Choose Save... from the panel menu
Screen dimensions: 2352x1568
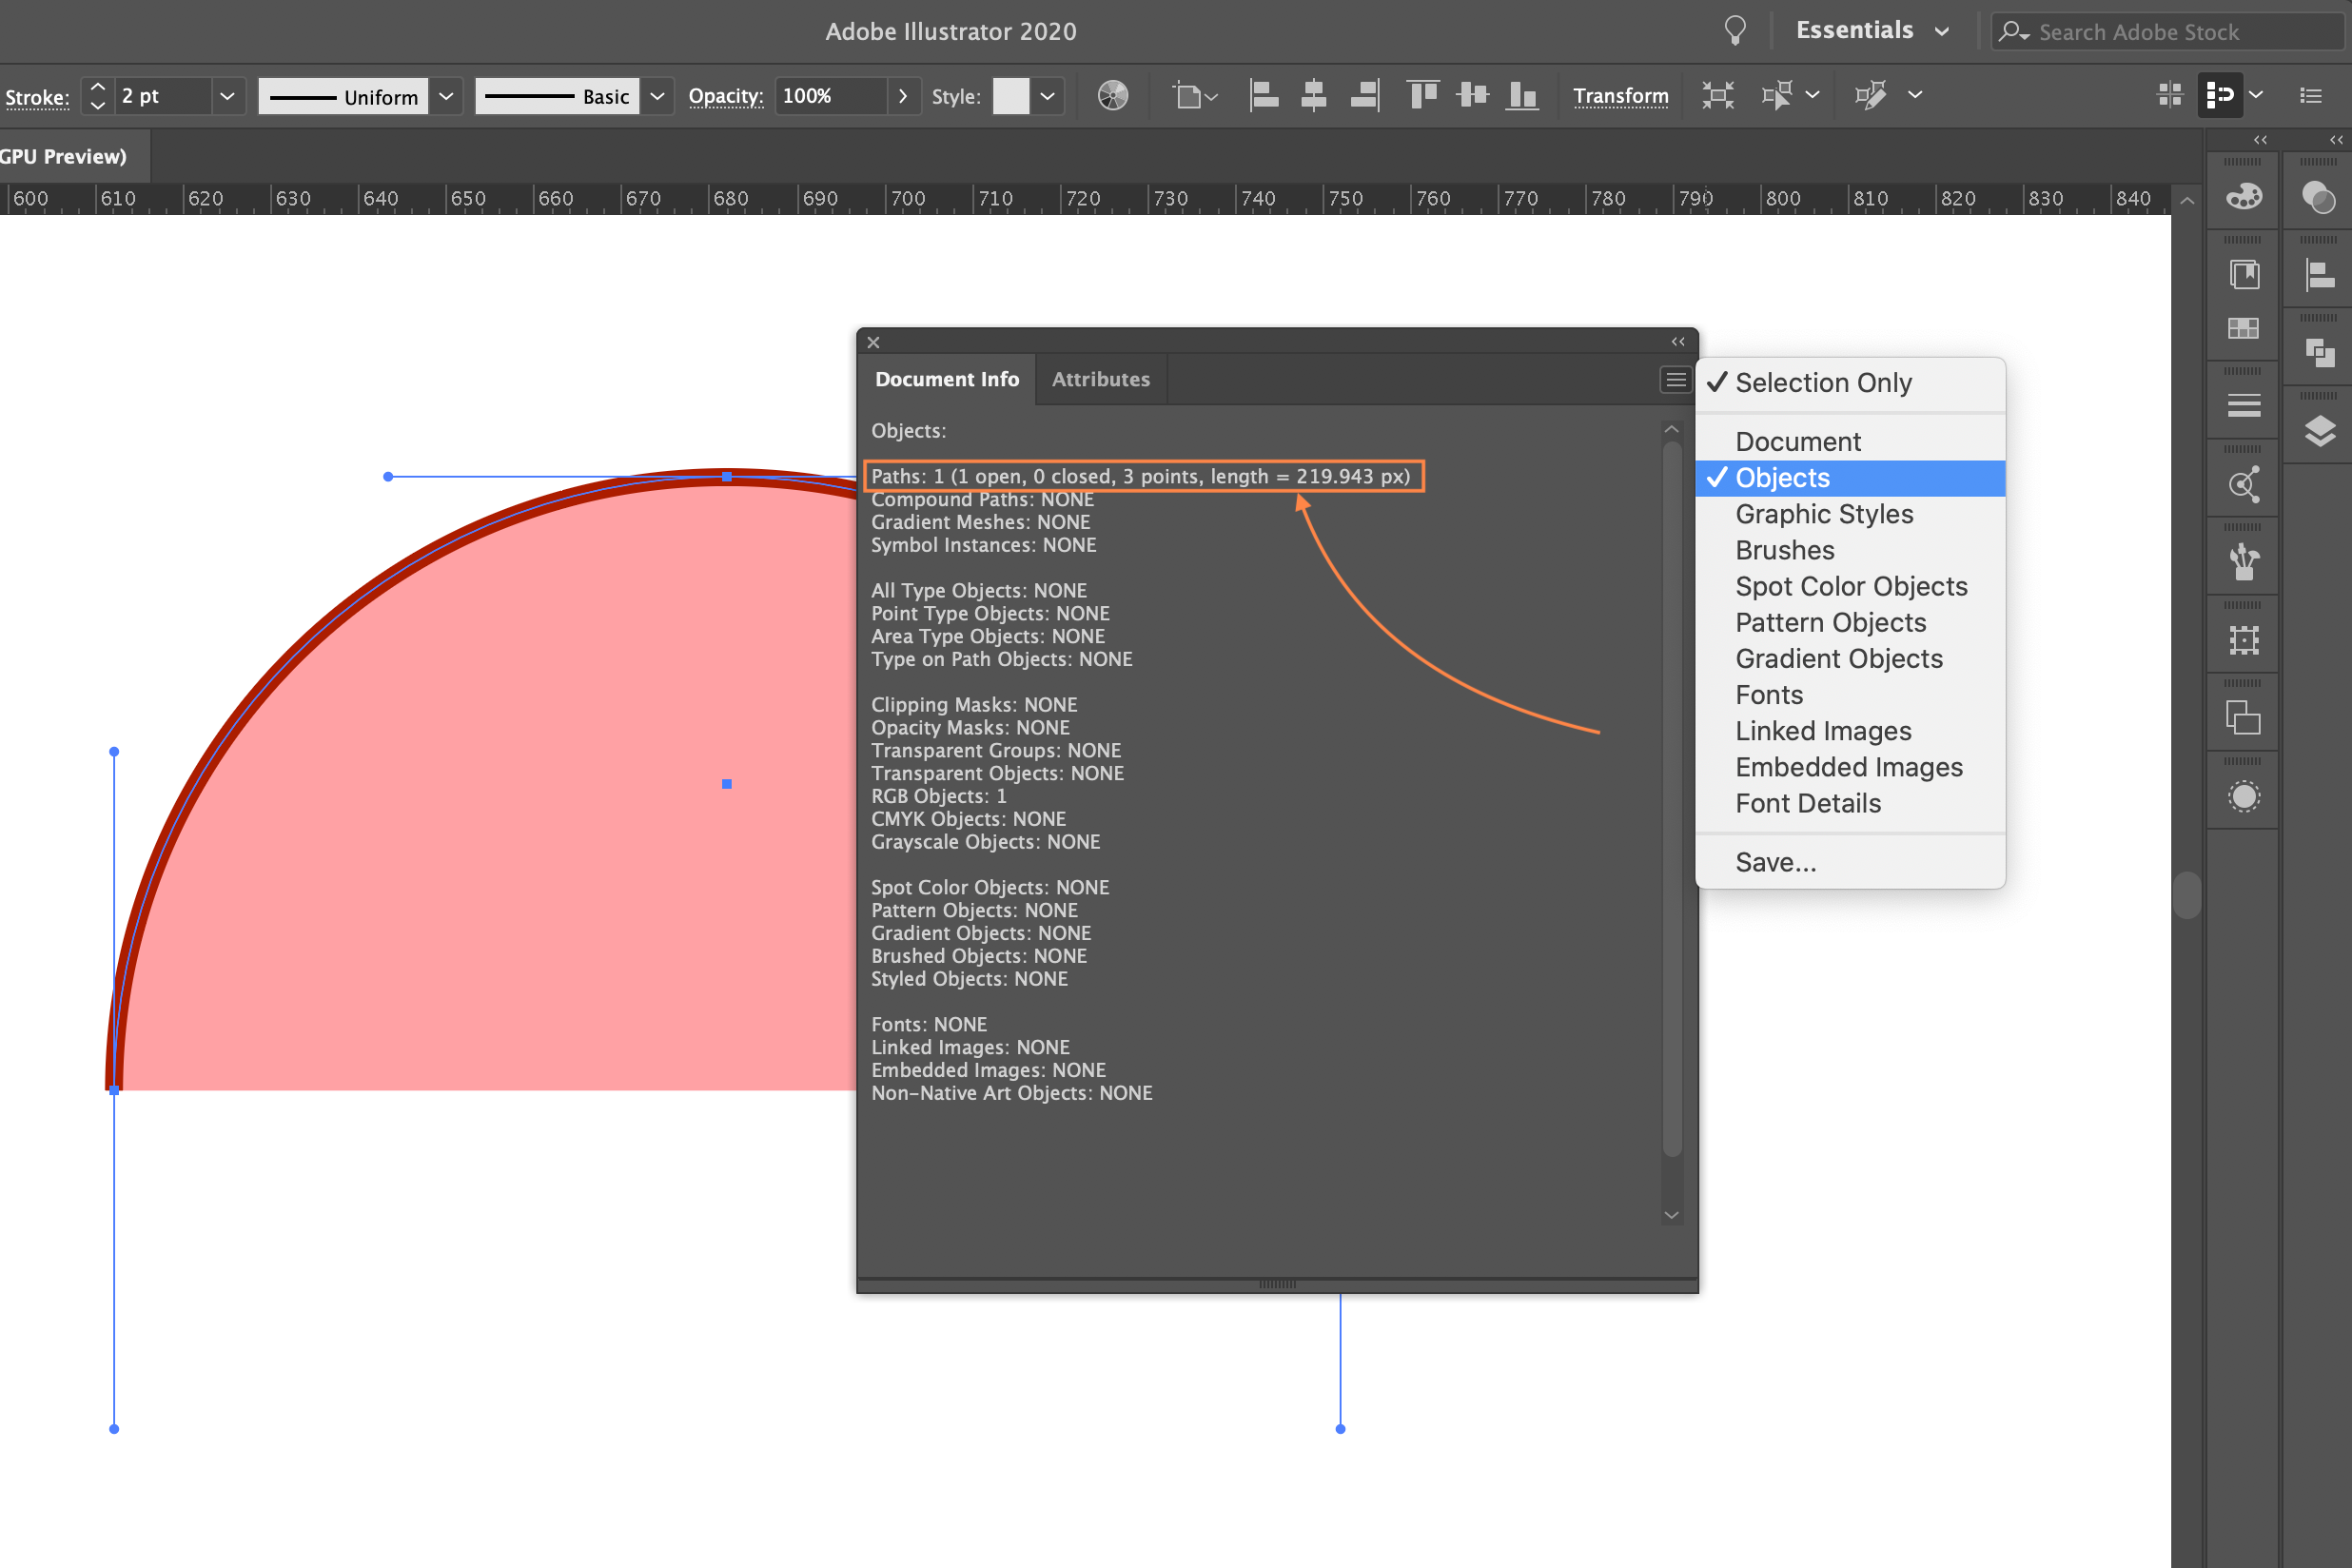[x=1775, y=862]
